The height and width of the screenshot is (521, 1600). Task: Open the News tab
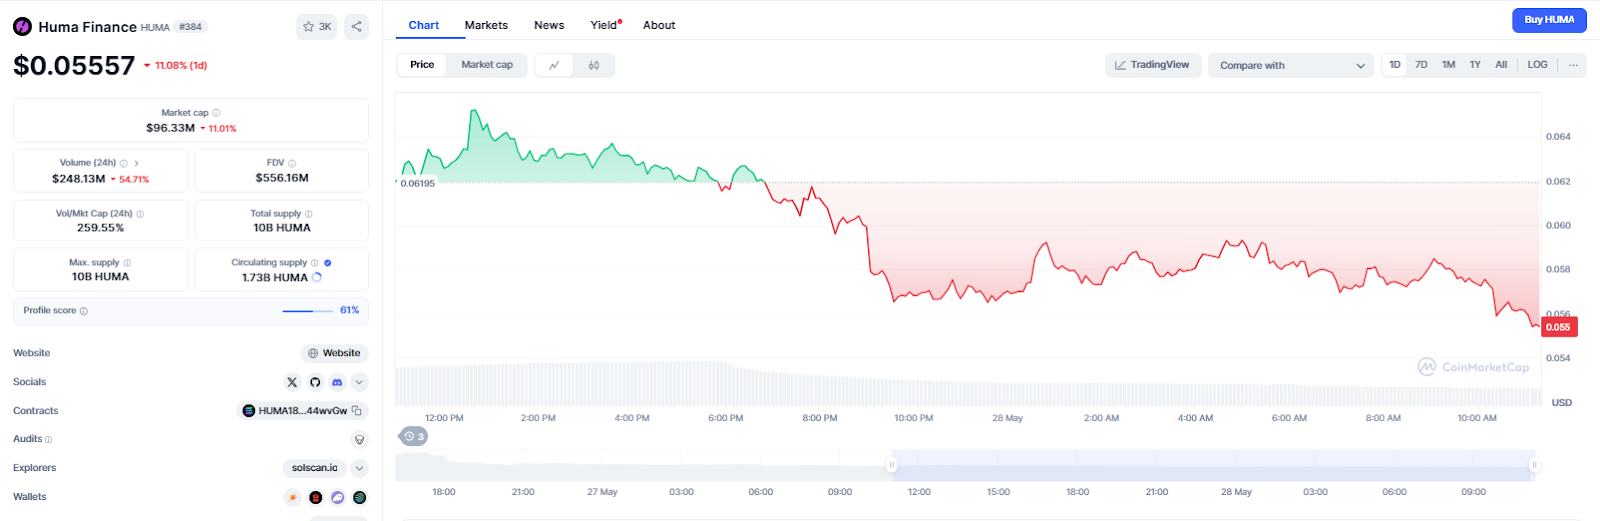click(x=549, y=25)
